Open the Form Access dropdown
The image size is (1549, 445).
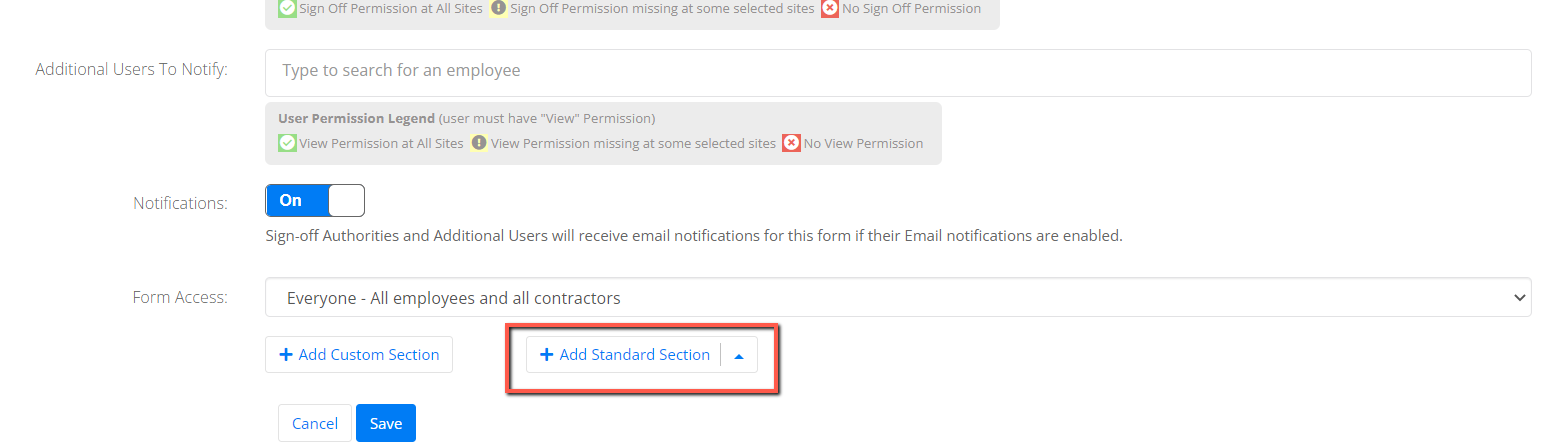(x=898, y=297)
